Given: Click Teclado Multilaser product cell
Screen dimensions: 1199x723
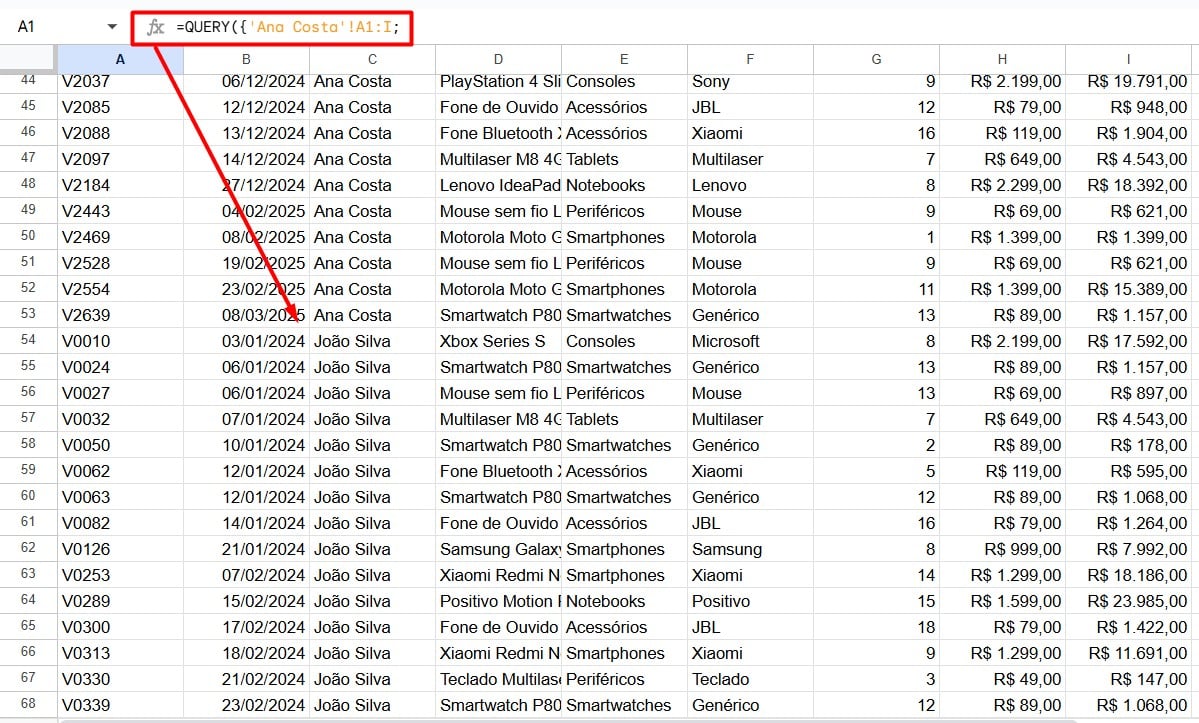Looking at the screenshot, I should tap(499, 679).
